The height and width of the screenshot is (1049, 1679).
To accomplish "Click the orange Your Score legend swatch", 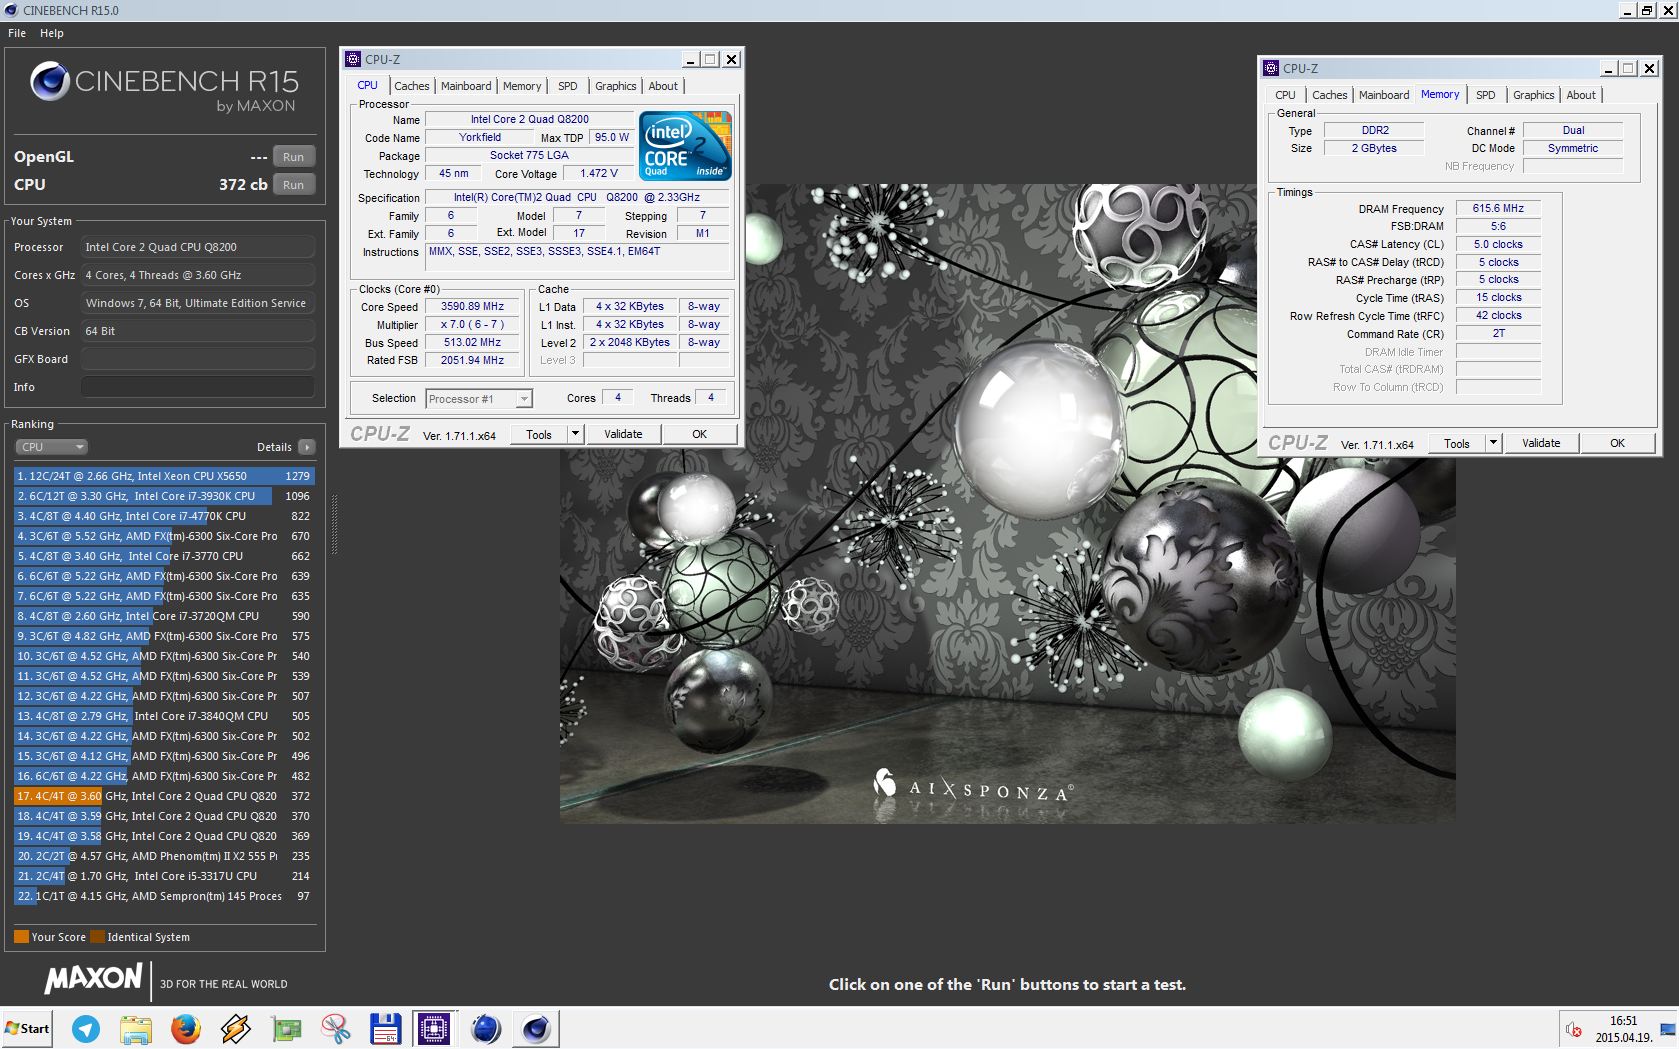I will pos(21,937).
